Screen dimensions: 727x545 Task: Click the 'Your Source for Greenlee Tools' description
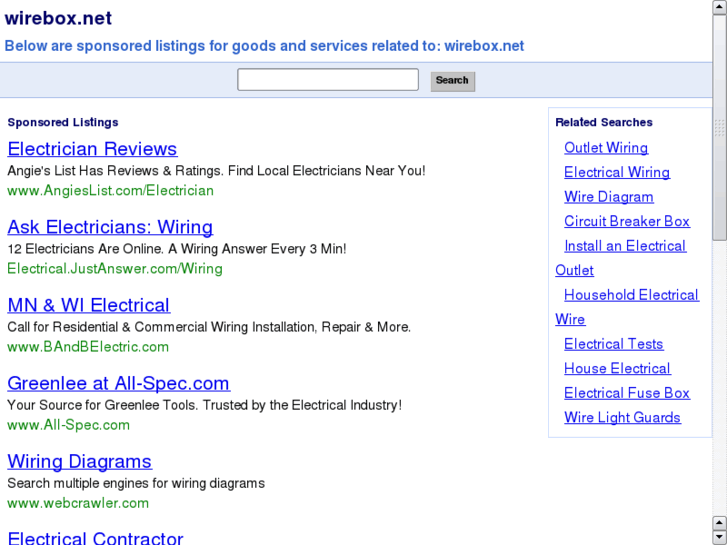coord(204,405)
